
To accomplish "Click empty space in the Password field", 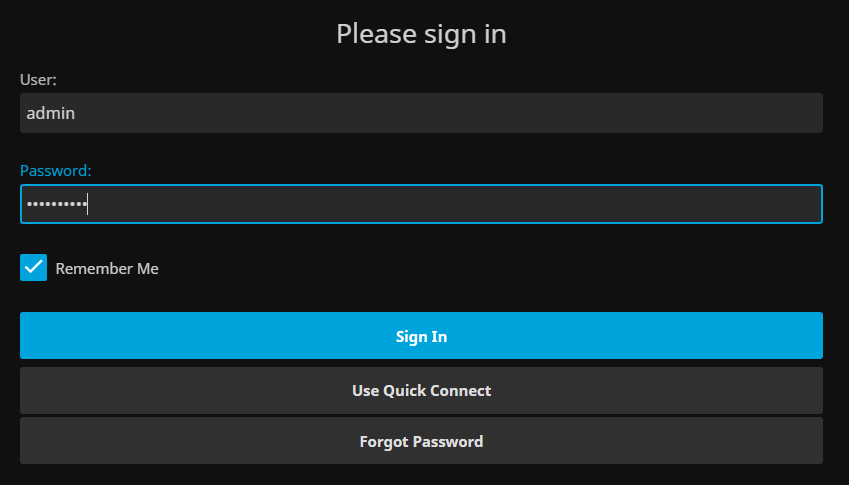I will (500, 204).
